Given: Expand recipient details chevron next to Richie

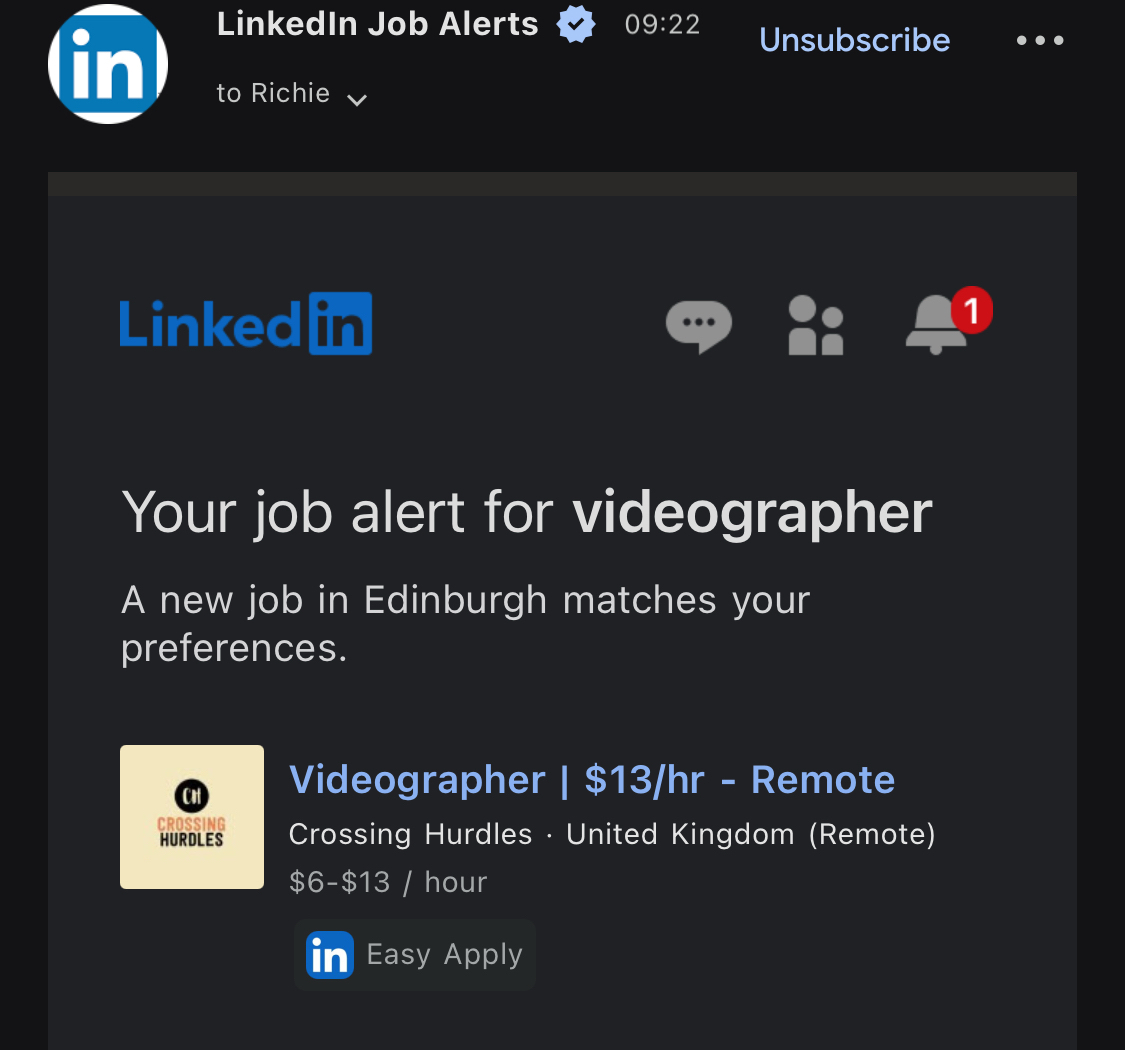Looking at the screenshot, I should coord(357,99).
